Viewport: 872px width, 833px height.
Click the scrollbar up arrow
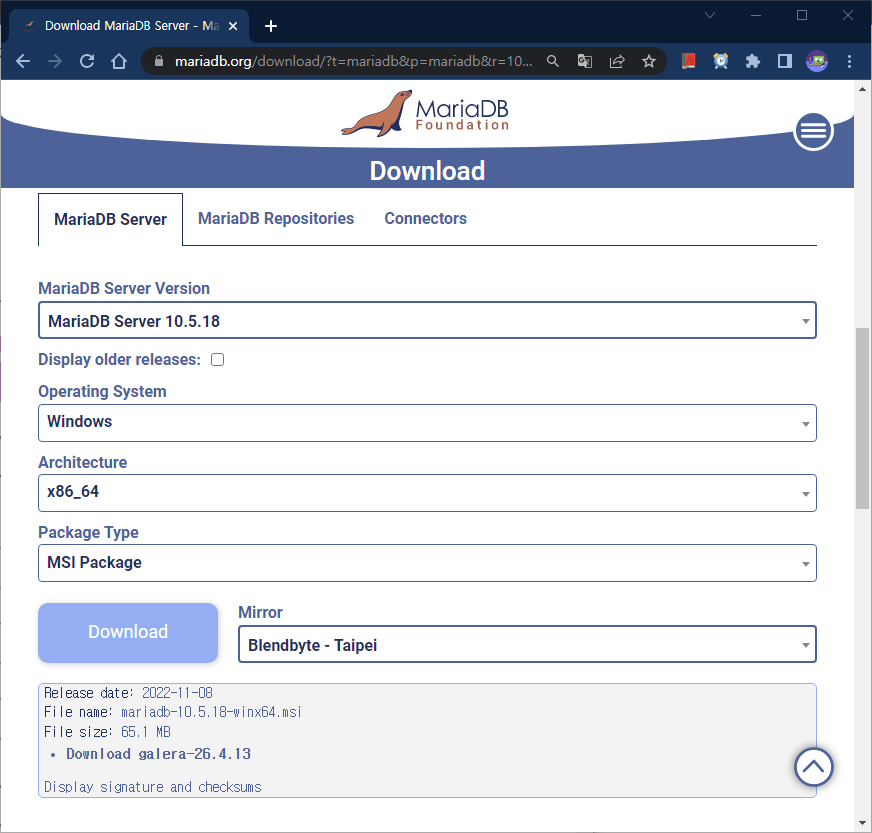862,89
